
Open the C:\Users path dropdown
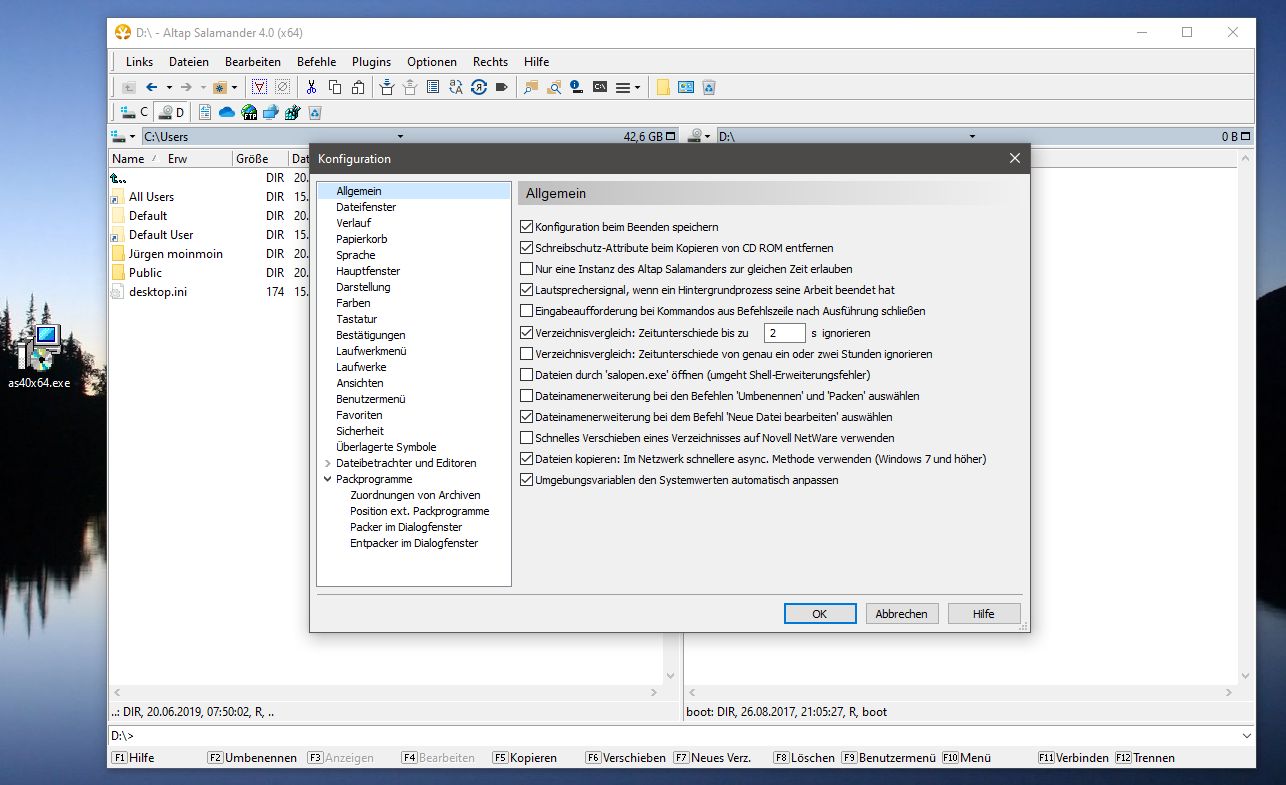pos(400,136)
